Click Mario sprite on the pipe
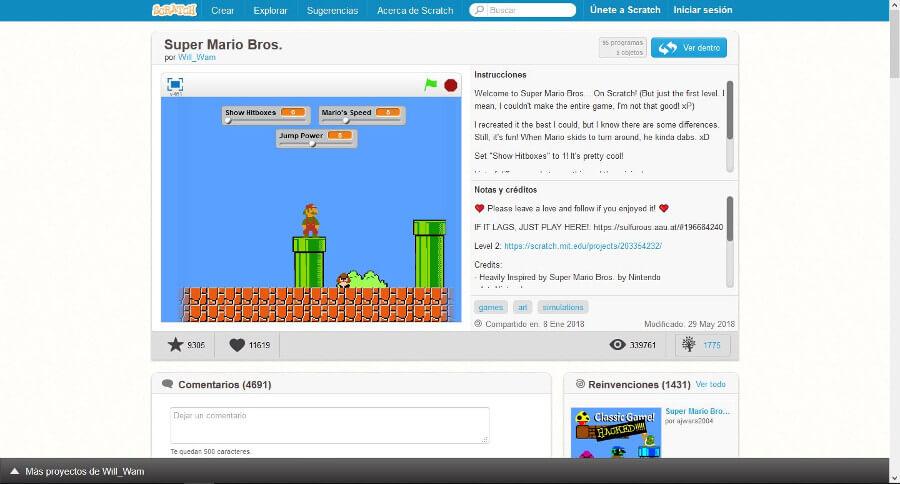 (311, 219)
